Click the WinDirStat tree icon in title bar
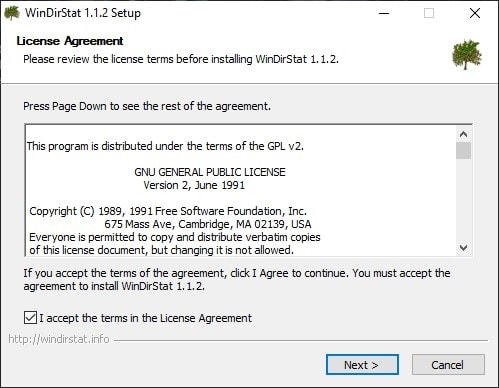499x388 pixels. [12, 13]
